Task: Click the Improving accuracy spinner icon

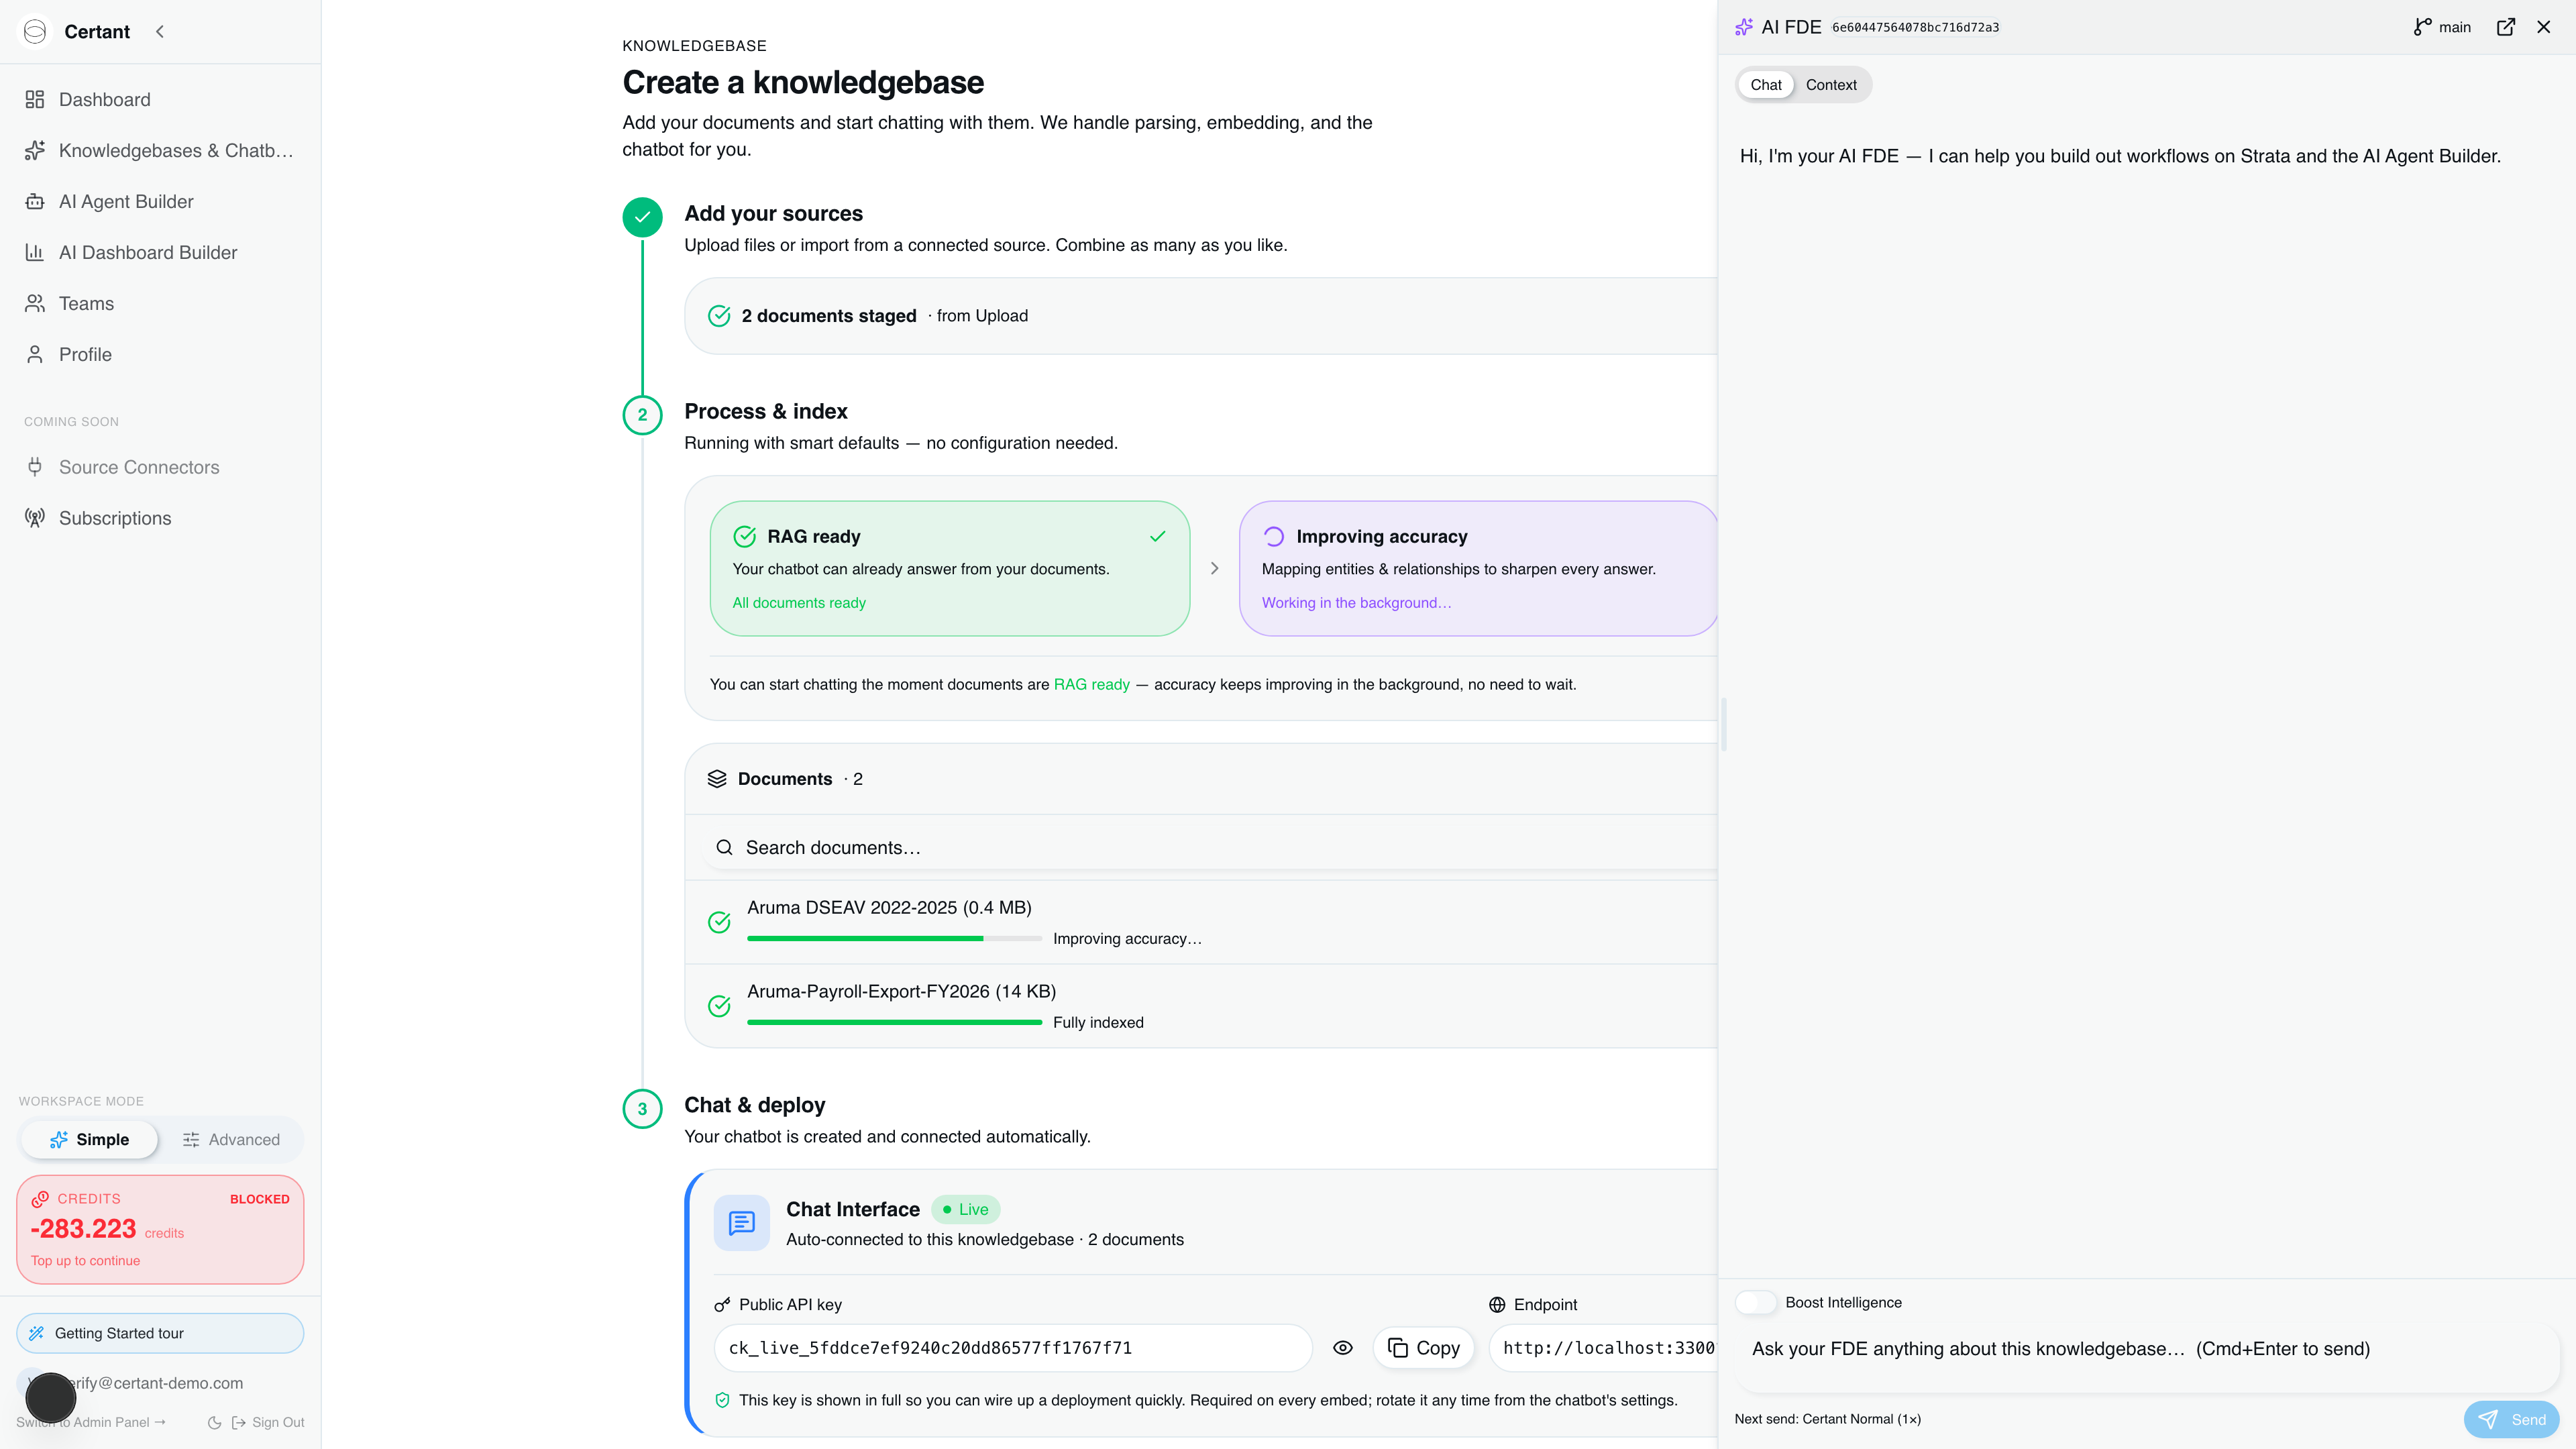Action: tap(1273, 536)
